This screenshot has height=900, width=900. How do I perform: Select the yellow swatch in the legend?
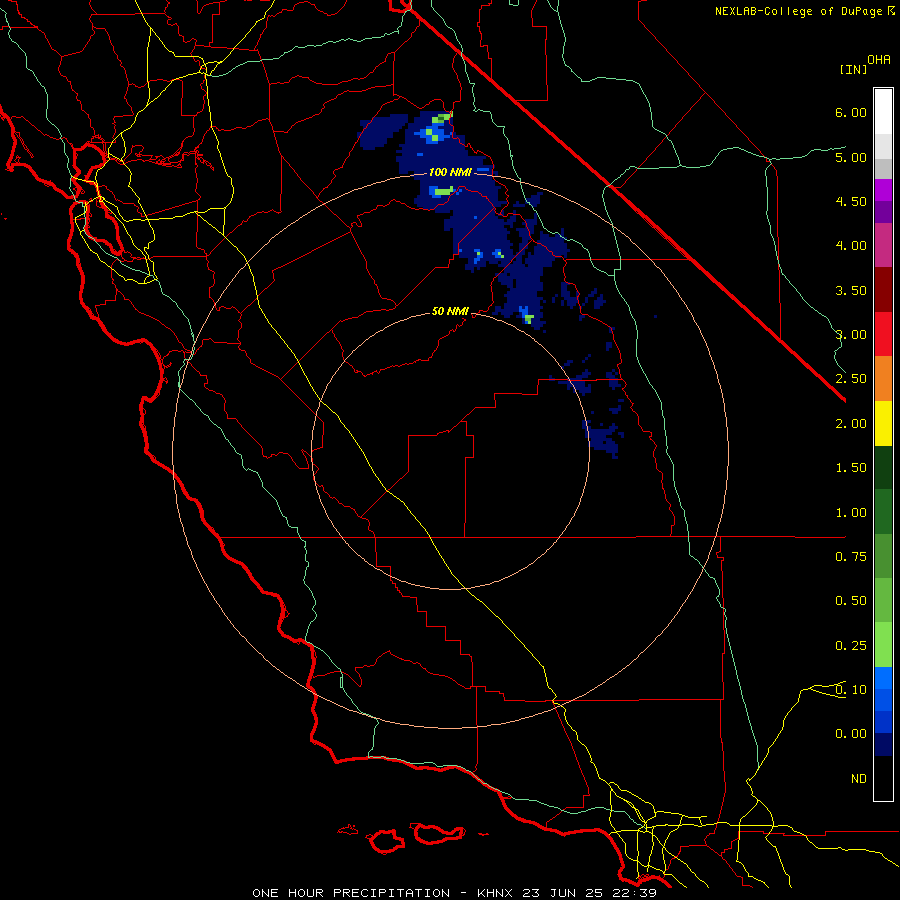pyautogui.click(x=883, y=424)
